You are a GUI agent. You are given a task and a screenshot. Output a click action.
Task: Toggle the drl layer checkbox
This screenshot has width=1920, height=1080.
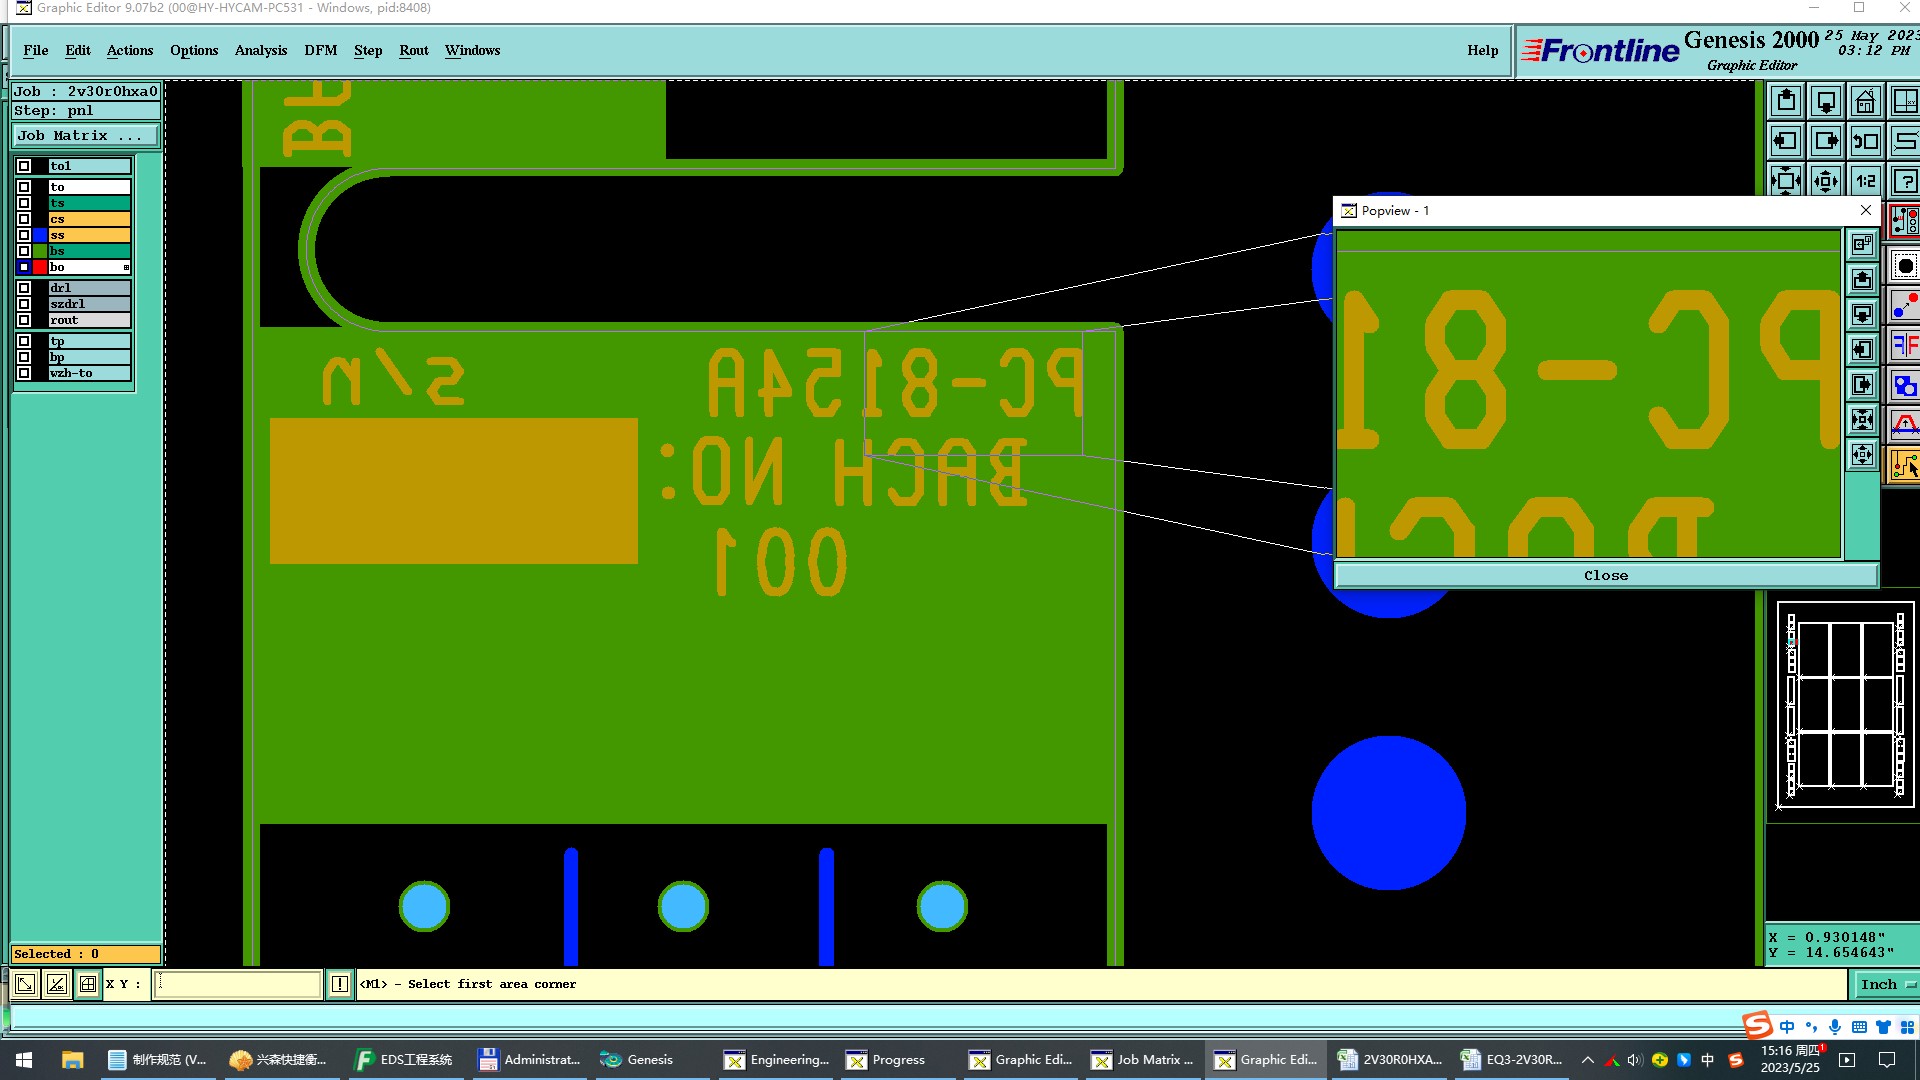pos(24,288)
